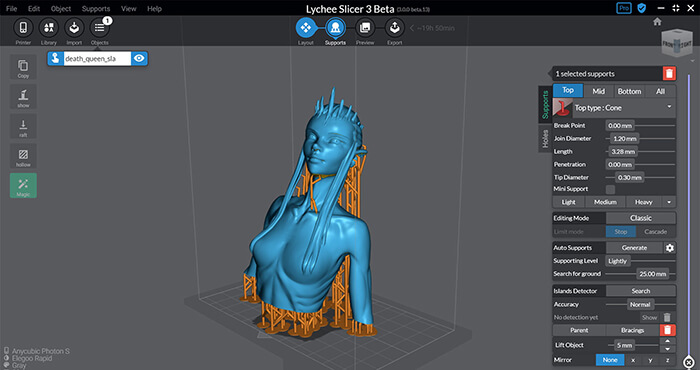Click the Join Diameter slider
Image resolution: width=700 pixels, height=370 pixels.
click(x=641, y=139)
